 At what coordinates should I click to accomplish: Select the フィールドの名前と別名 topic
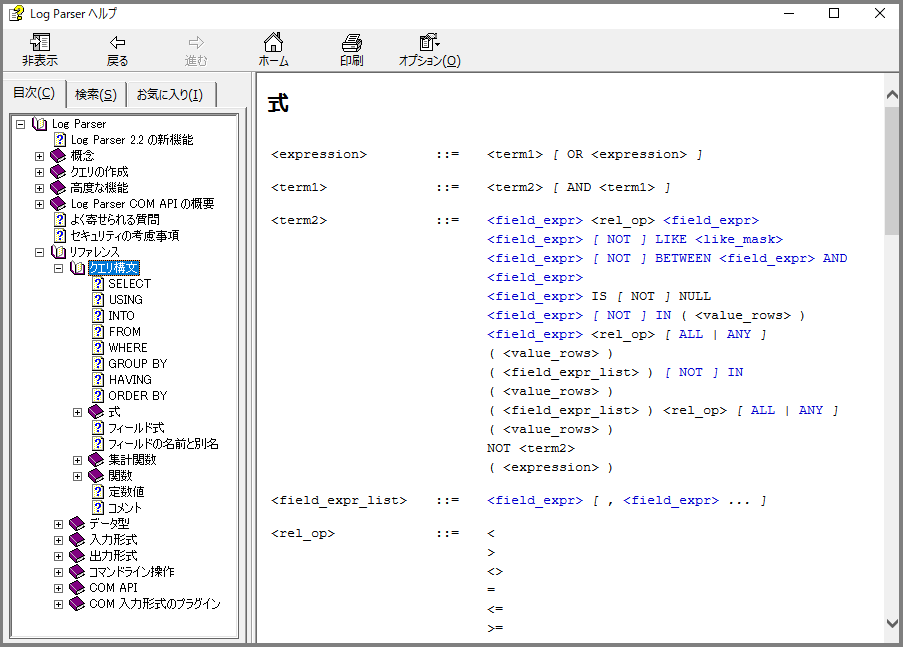point(164,444)
